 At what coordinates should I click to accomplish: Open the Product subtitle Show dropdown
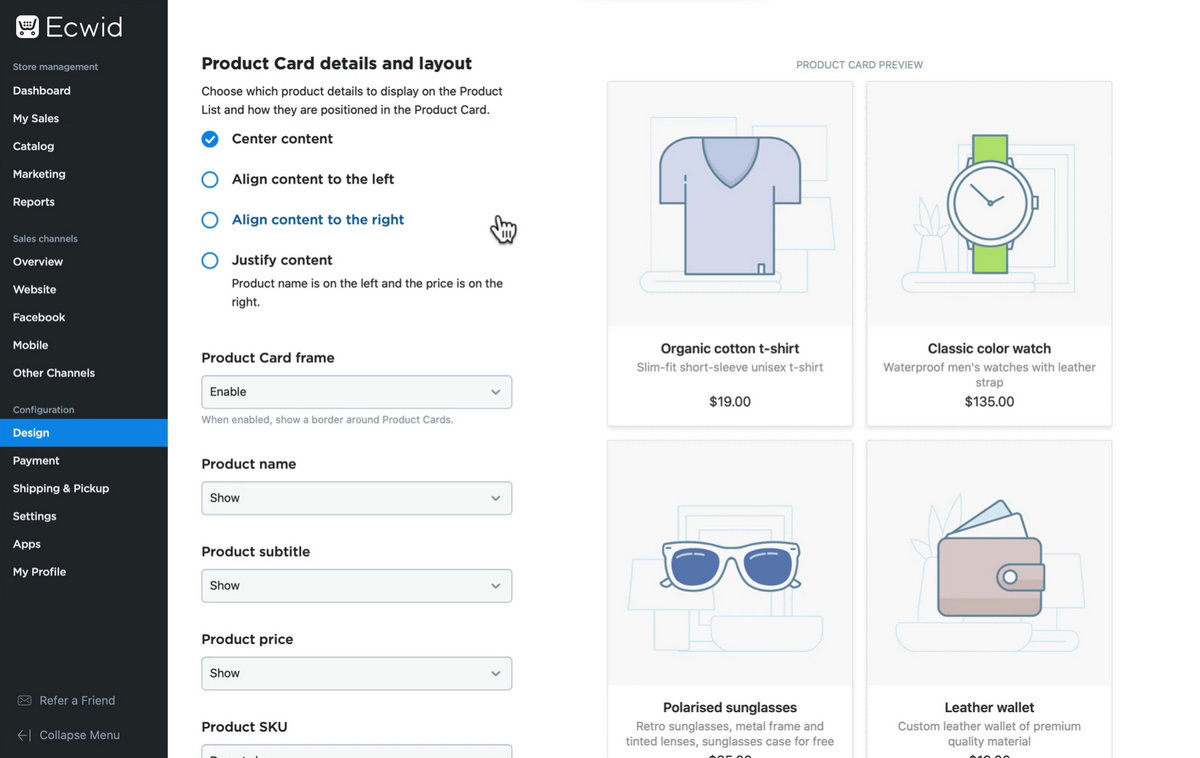[x=357, y=586]
